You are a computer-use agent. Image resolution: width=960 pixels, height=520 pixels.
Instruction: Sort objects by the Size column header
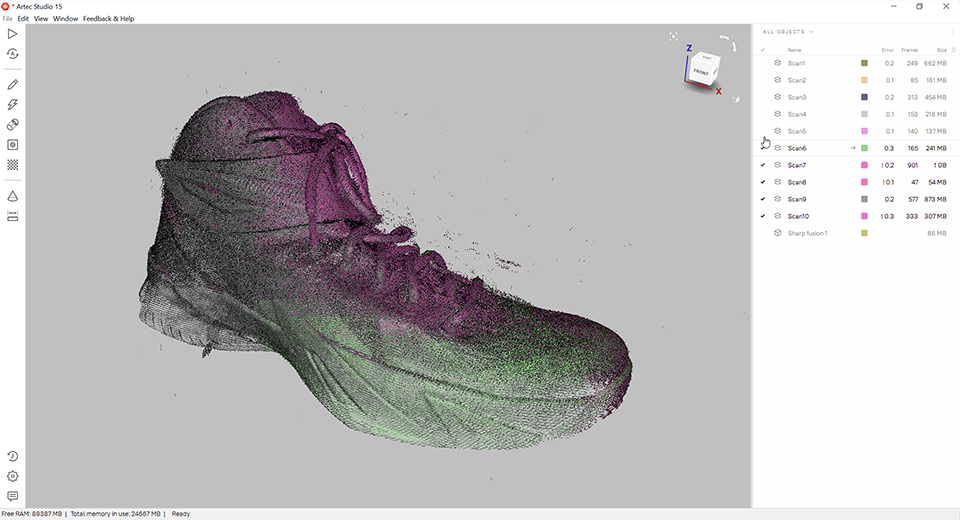tap(942, 50)
